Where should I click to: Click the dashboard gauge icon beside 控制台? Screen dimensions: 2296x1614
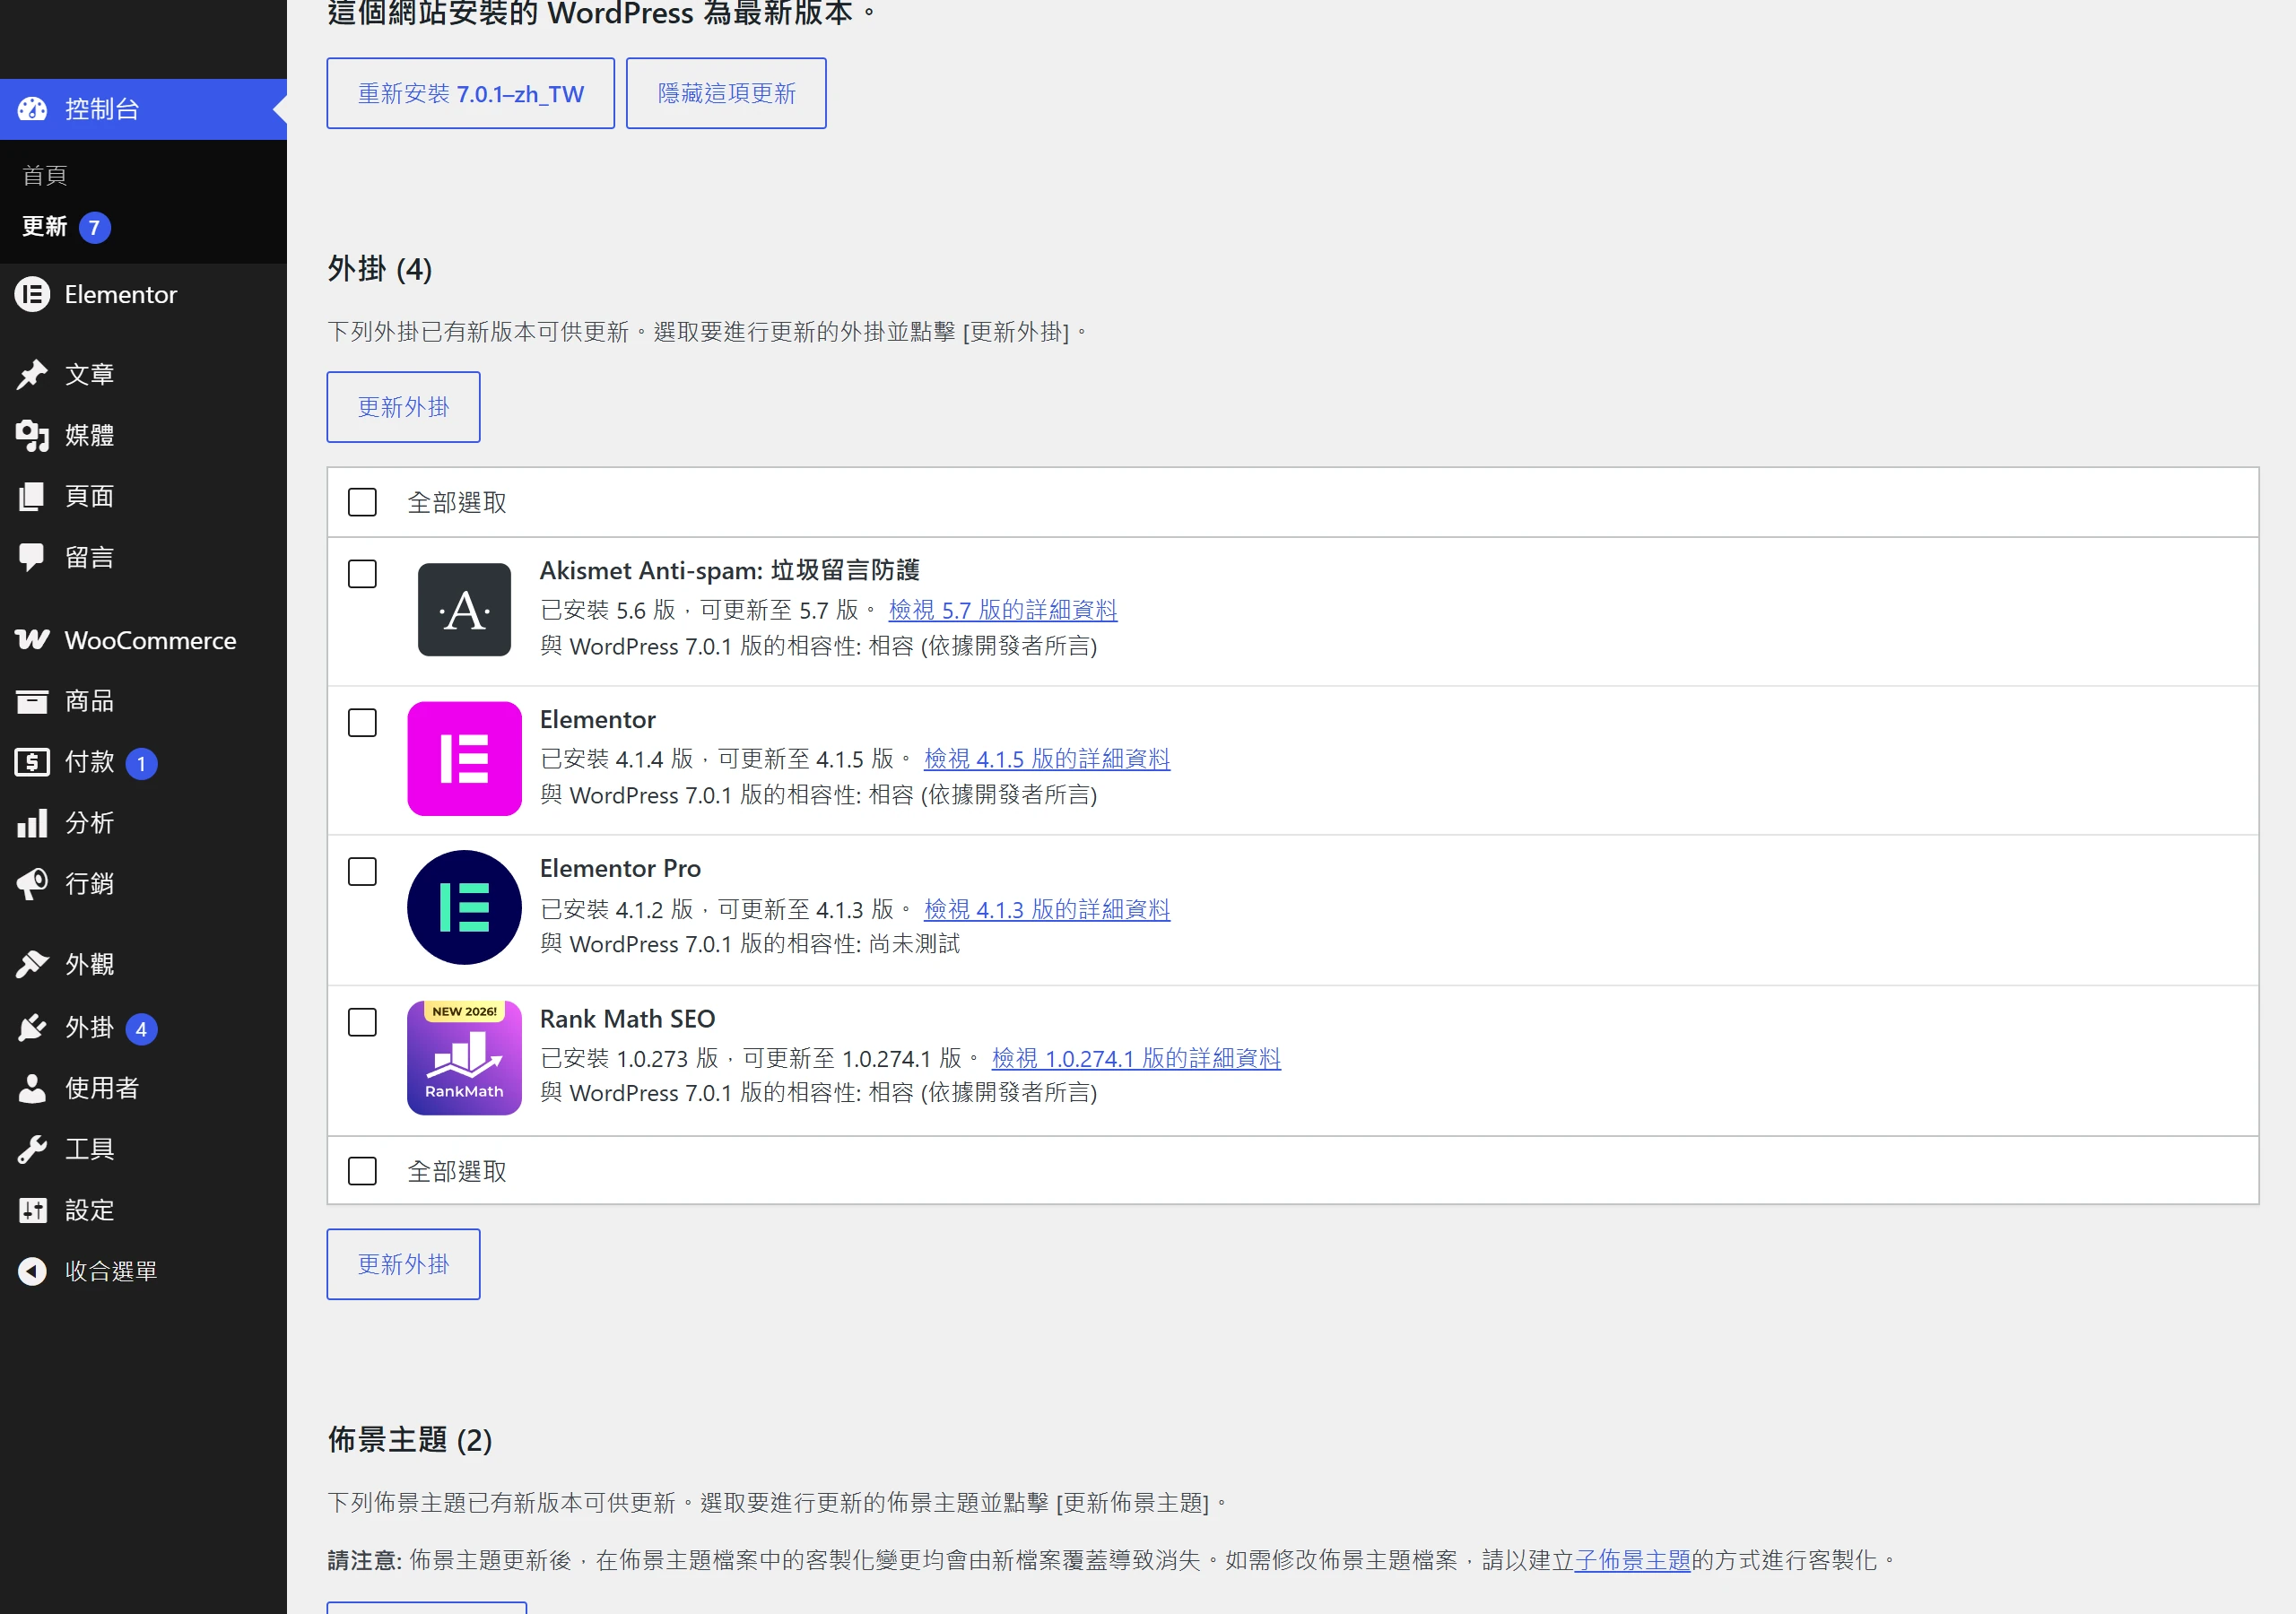point(32,109)
